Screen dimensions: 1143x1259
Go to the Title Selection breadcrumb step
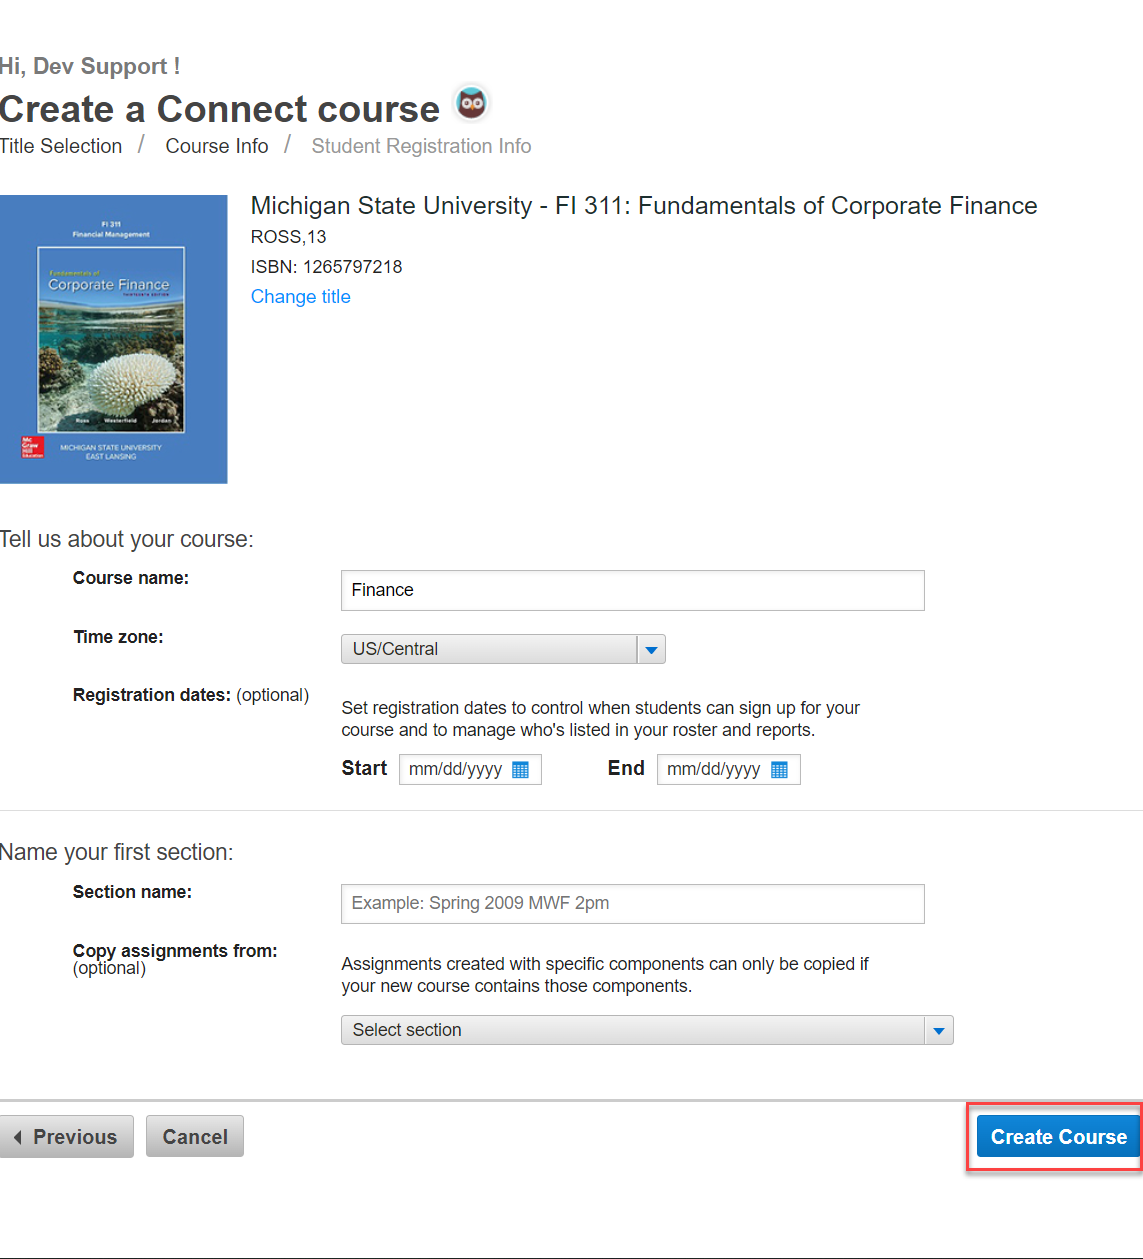point(61,146)
